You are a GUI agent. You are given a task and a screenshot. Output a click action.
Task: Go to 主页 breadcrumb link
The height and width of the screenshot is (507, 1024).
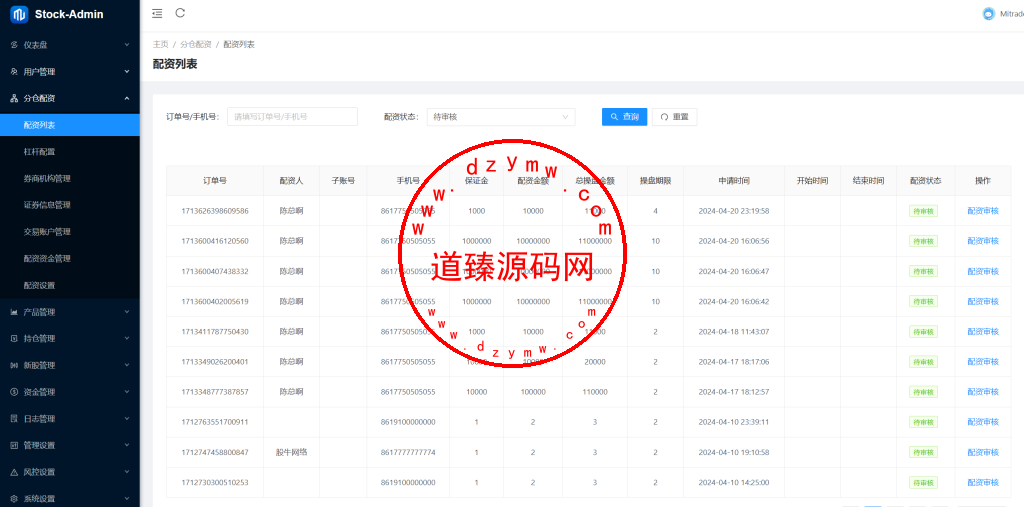pos(161,44)
